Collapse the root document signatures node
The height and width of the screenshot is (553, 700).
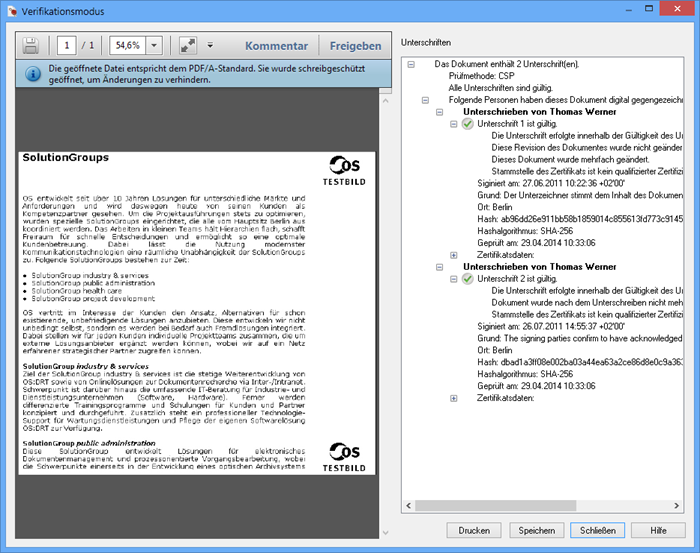[x=411, y=64]
